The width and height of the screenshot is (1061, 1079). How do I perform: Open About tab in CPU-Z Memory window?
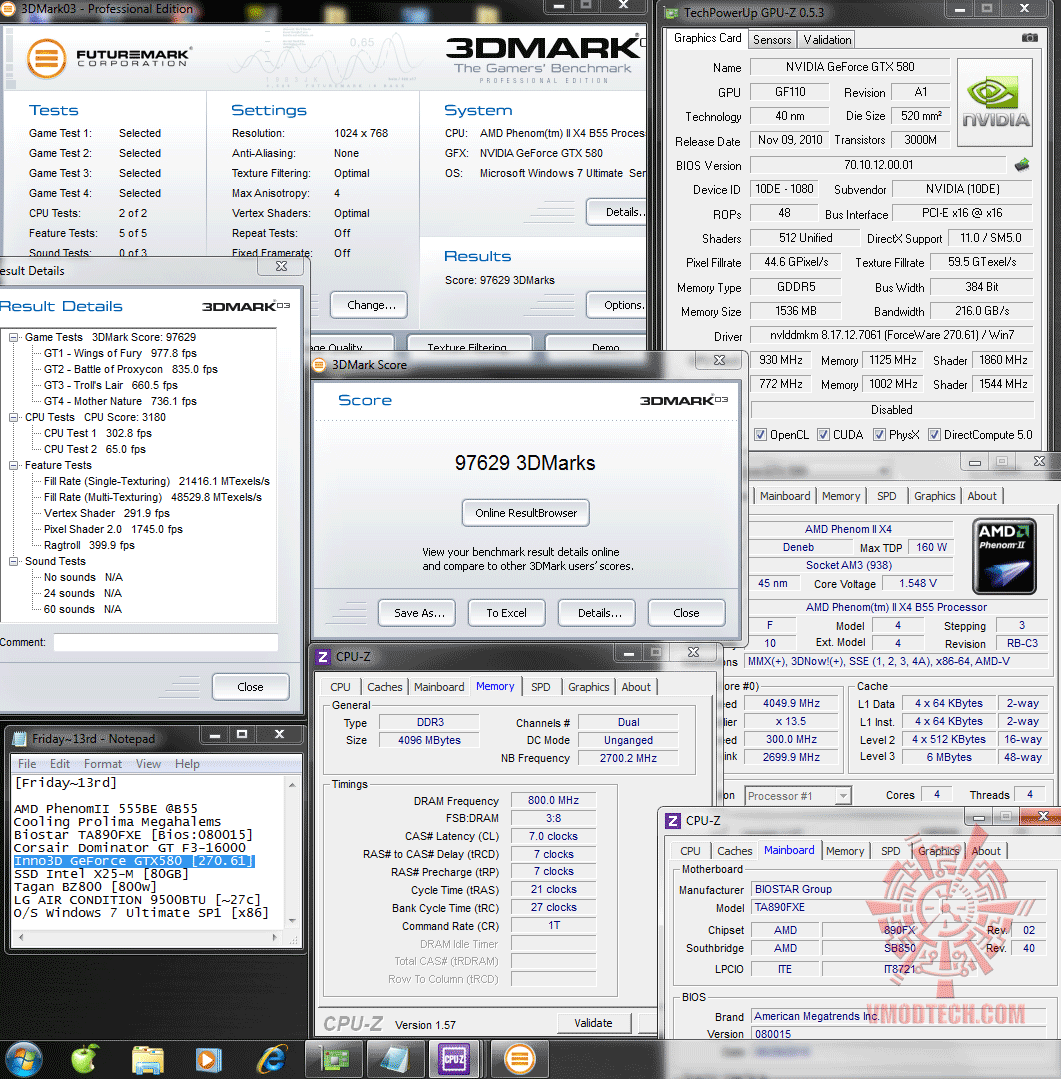[636, 687]
